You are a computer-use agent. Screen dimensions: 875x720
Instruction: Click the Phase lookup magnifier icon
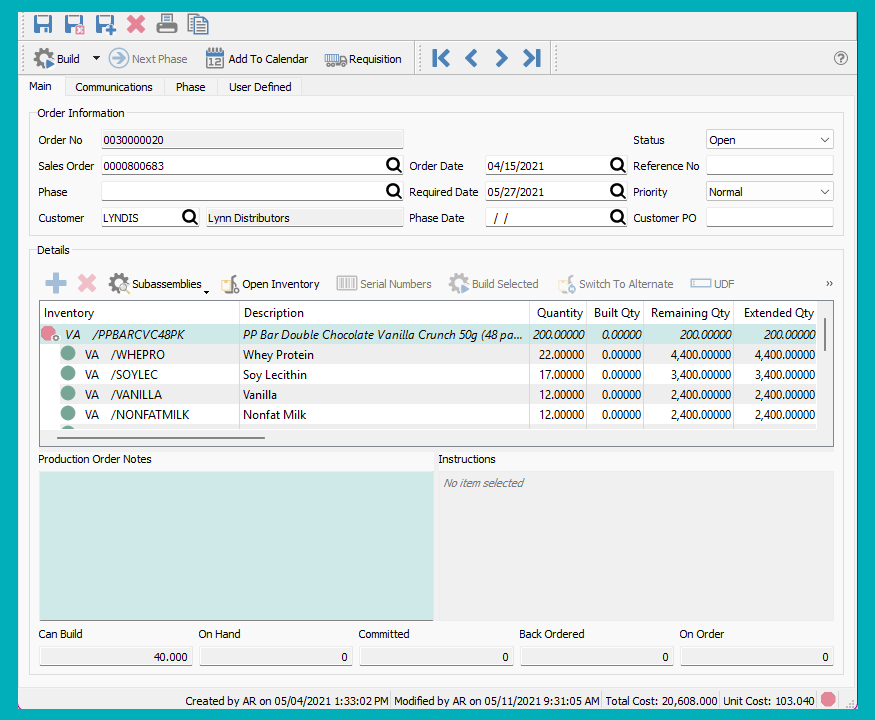pos(394,191)
